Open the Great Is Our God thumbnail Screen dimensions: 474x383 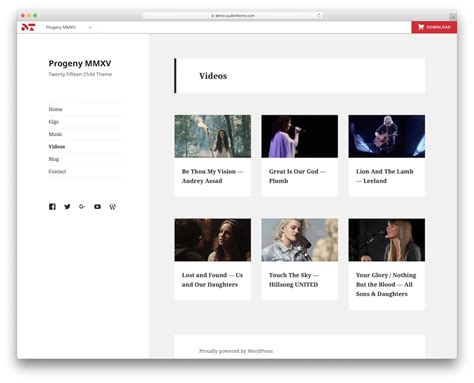click(300, 136)
